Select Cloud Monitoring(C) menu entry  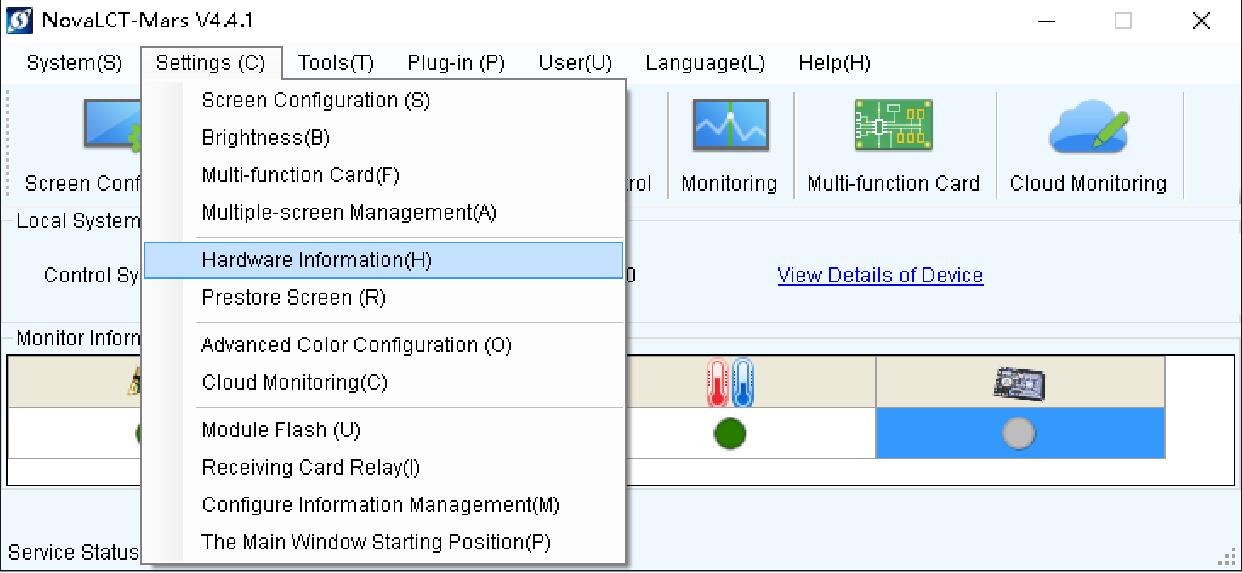(384, 382)
